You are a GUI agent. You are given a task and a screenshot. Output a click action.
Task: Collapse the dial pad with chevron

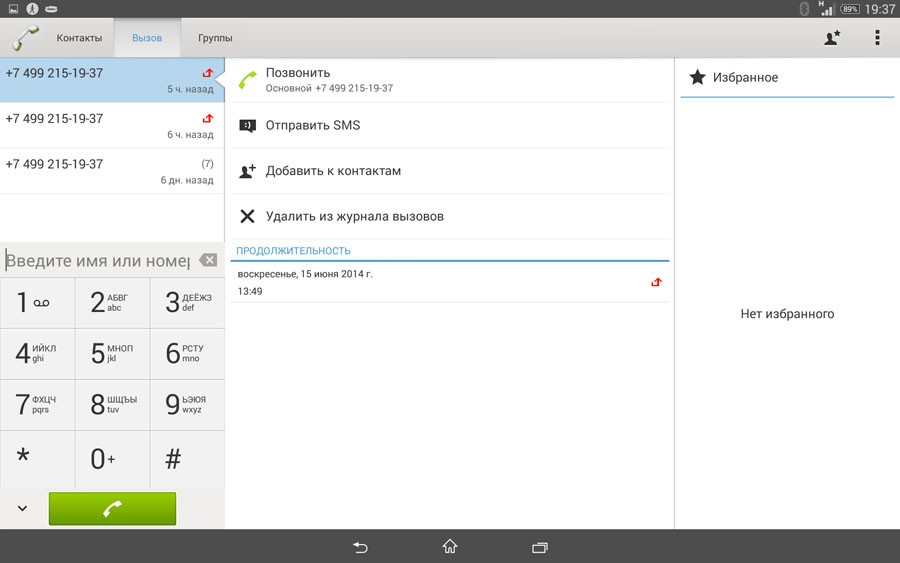[x=22, y=508]
